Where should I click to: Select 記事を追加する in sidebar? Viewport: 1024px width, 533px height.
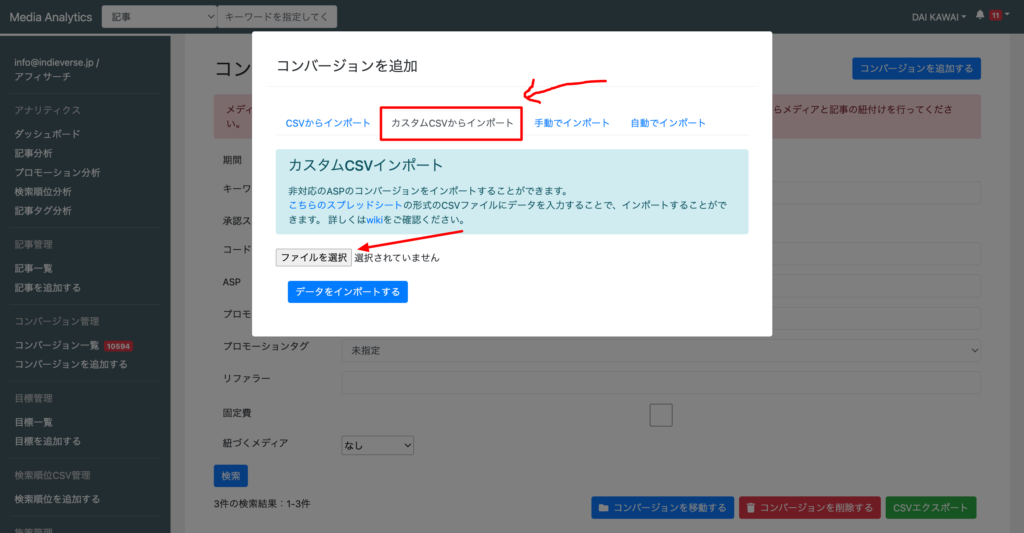[48, 287]
